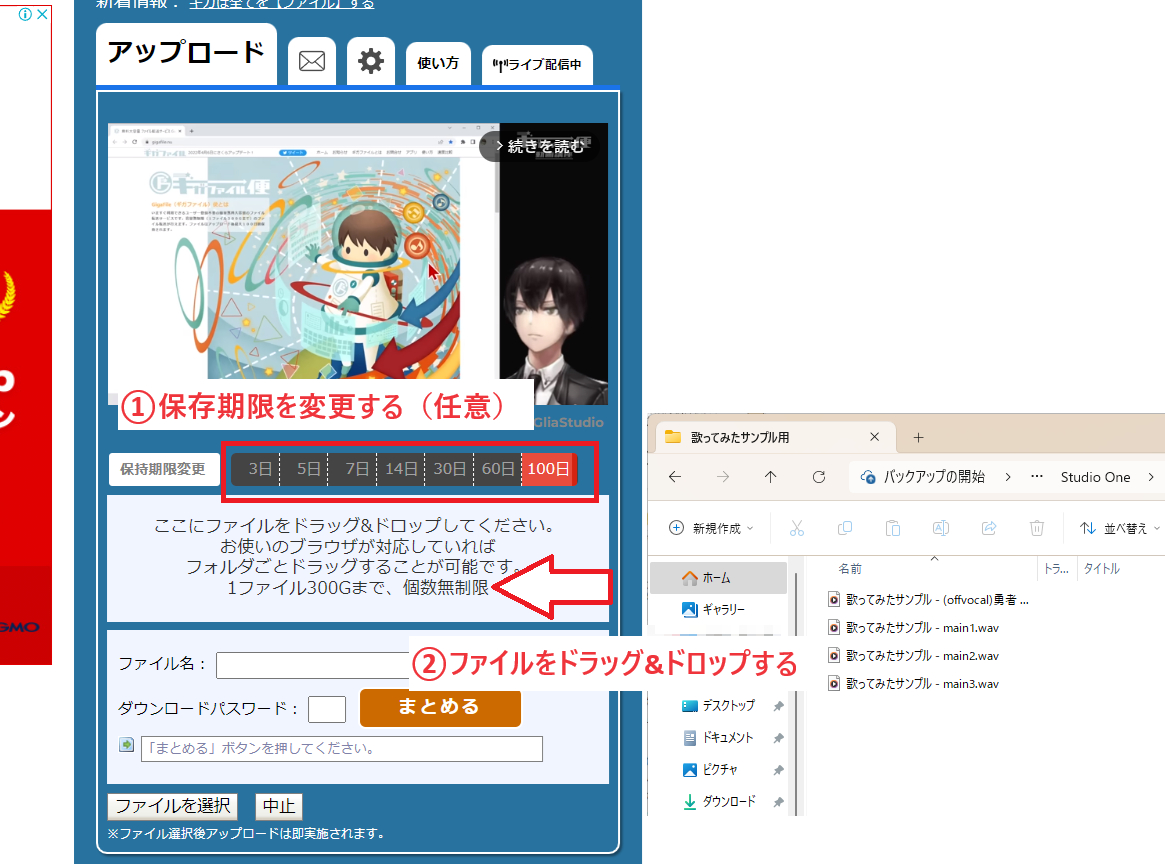
Task: Open the mail envelope tab
Action: (x=311, y=61)
